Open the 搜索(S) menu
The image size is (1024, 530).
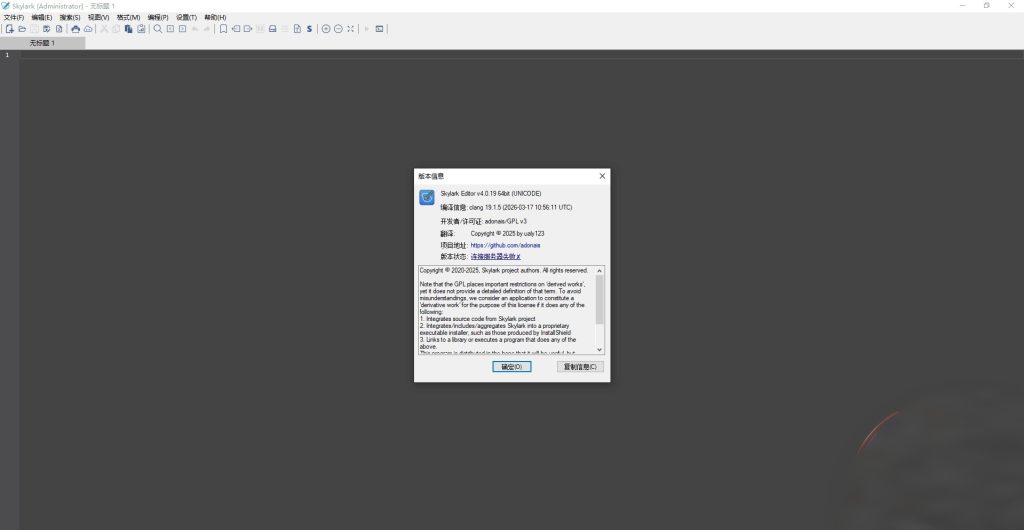pyautogui.click(x=70, y=18)
